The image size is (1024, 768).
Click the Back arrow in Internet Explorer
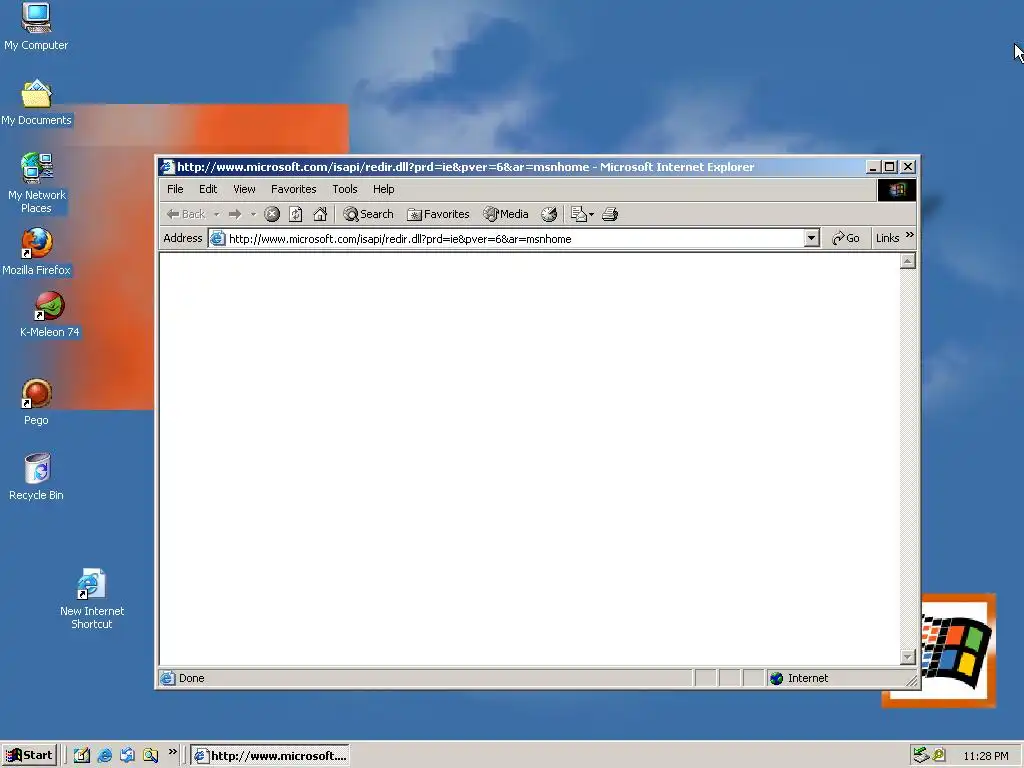pyautogui.click(x=185, y=214)
